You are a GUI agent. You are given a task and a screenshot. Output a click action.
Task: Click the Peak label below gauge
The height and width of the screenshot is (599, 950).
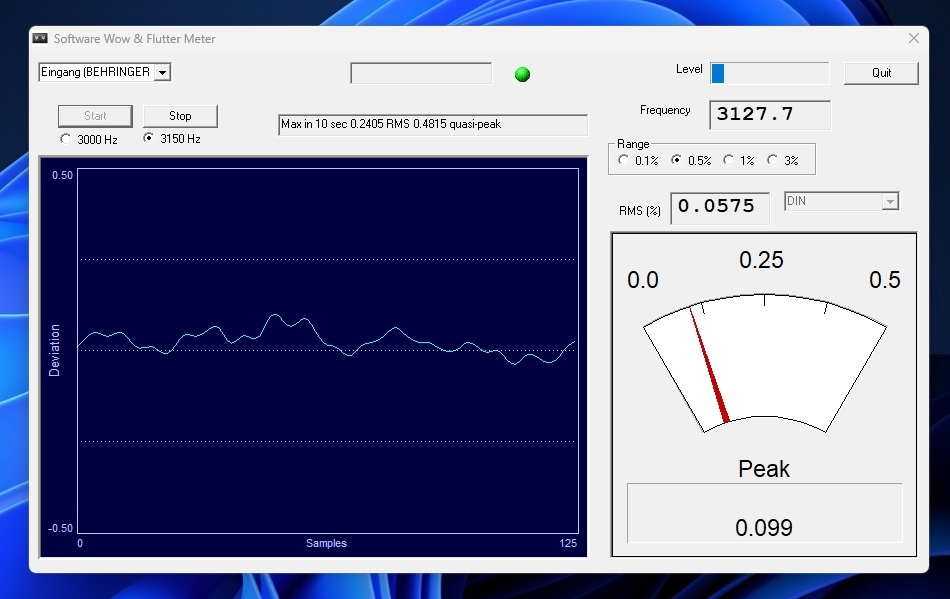(763, 469)
